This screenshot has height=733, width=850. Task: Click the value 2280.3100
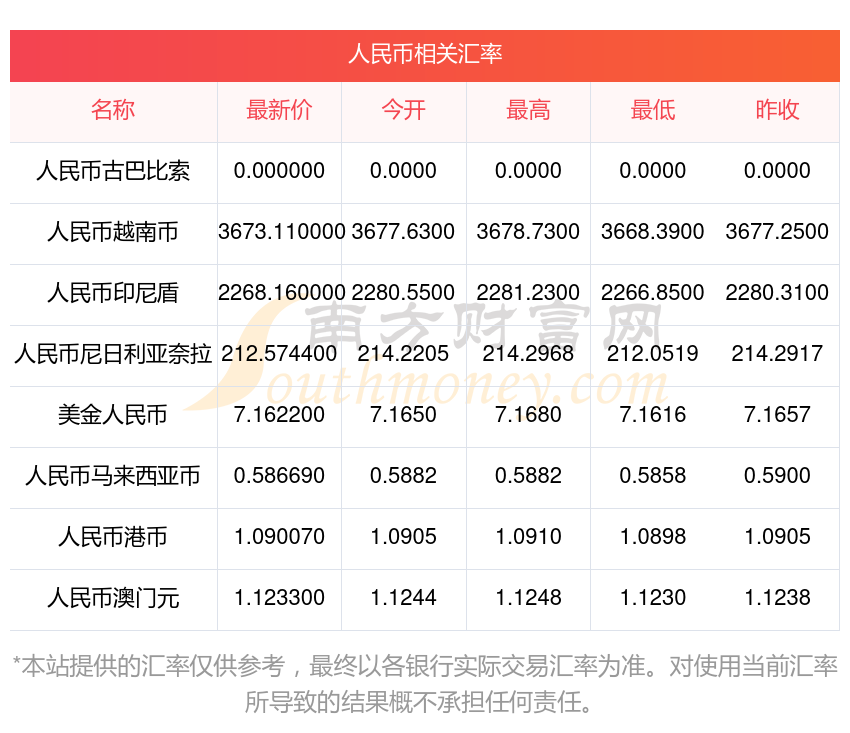(x=777, y=293)
